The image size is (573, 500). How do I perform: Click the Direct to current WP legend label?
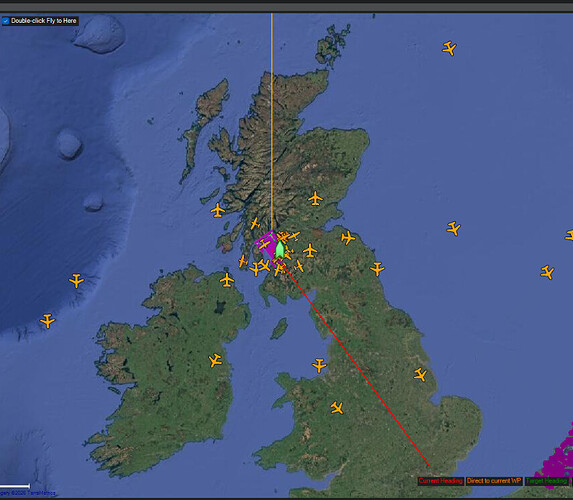(494, 481)
